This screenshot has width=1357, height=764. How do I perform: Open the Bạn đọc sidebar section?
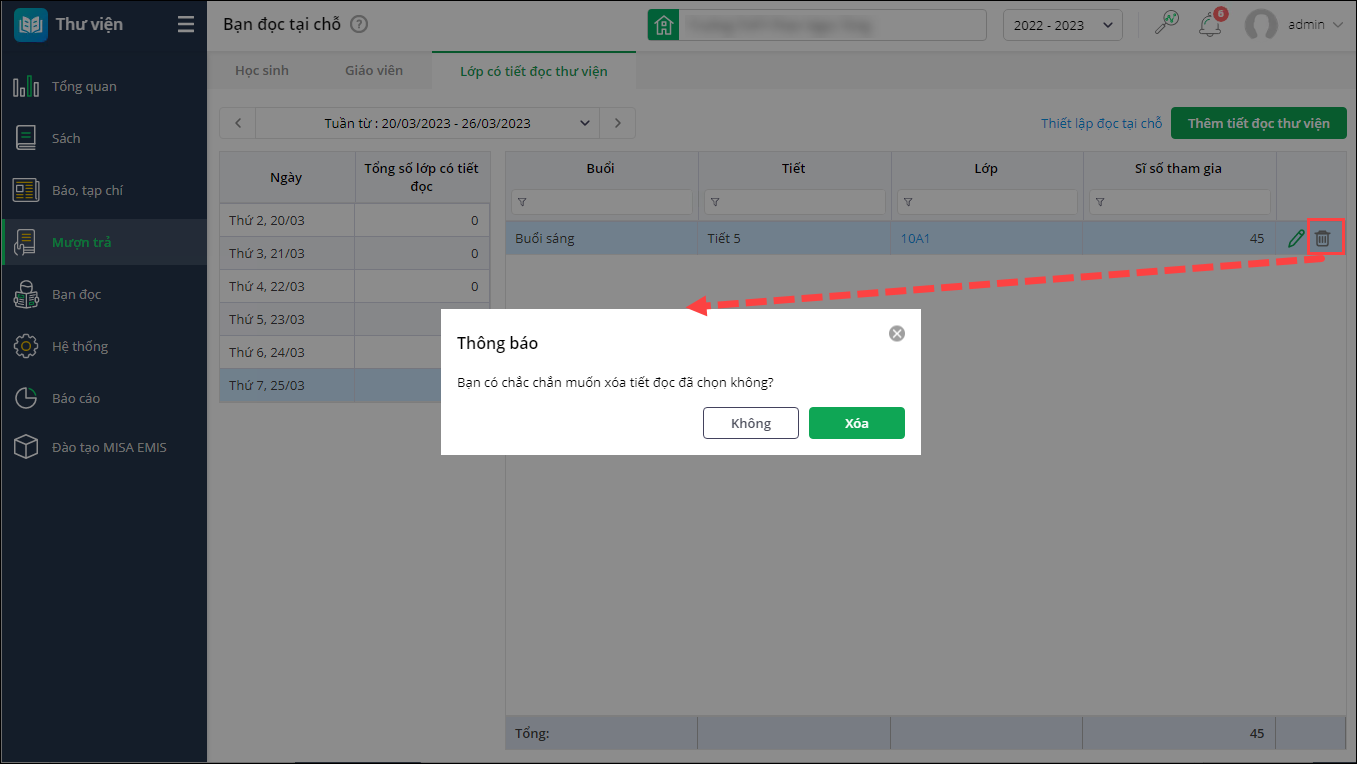[104, 294]
